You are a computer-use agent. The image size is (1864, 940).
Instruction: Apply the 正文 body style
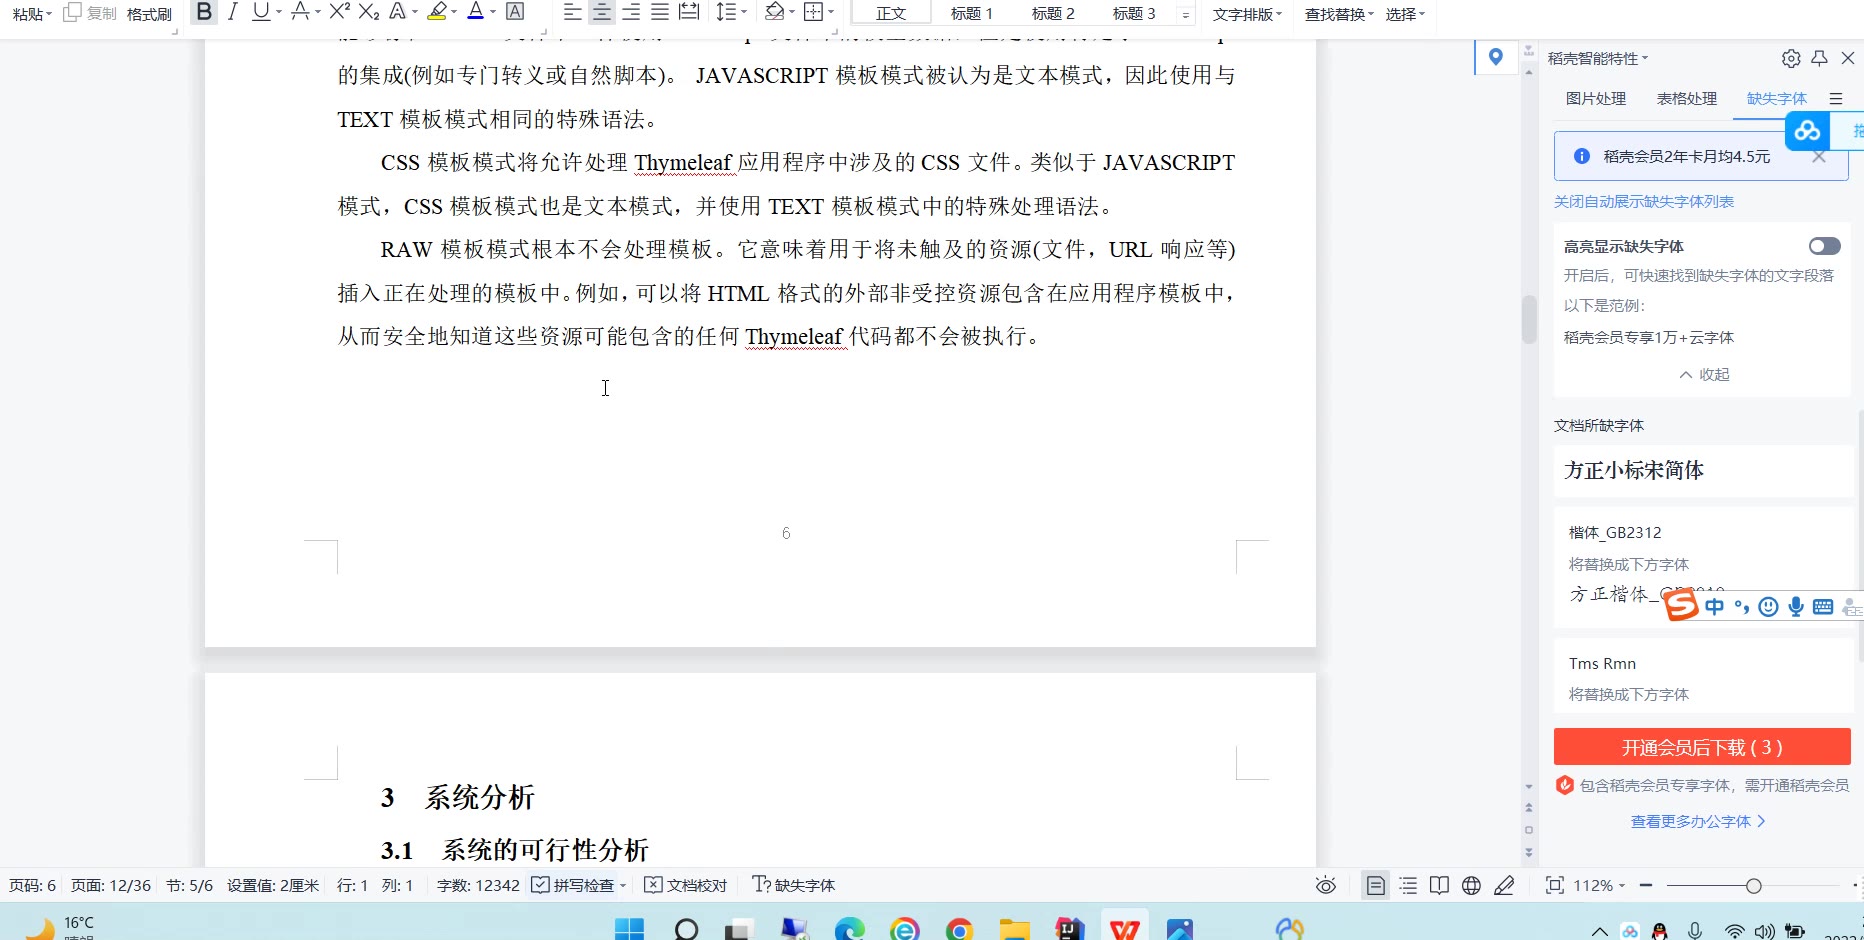(891, 13)
